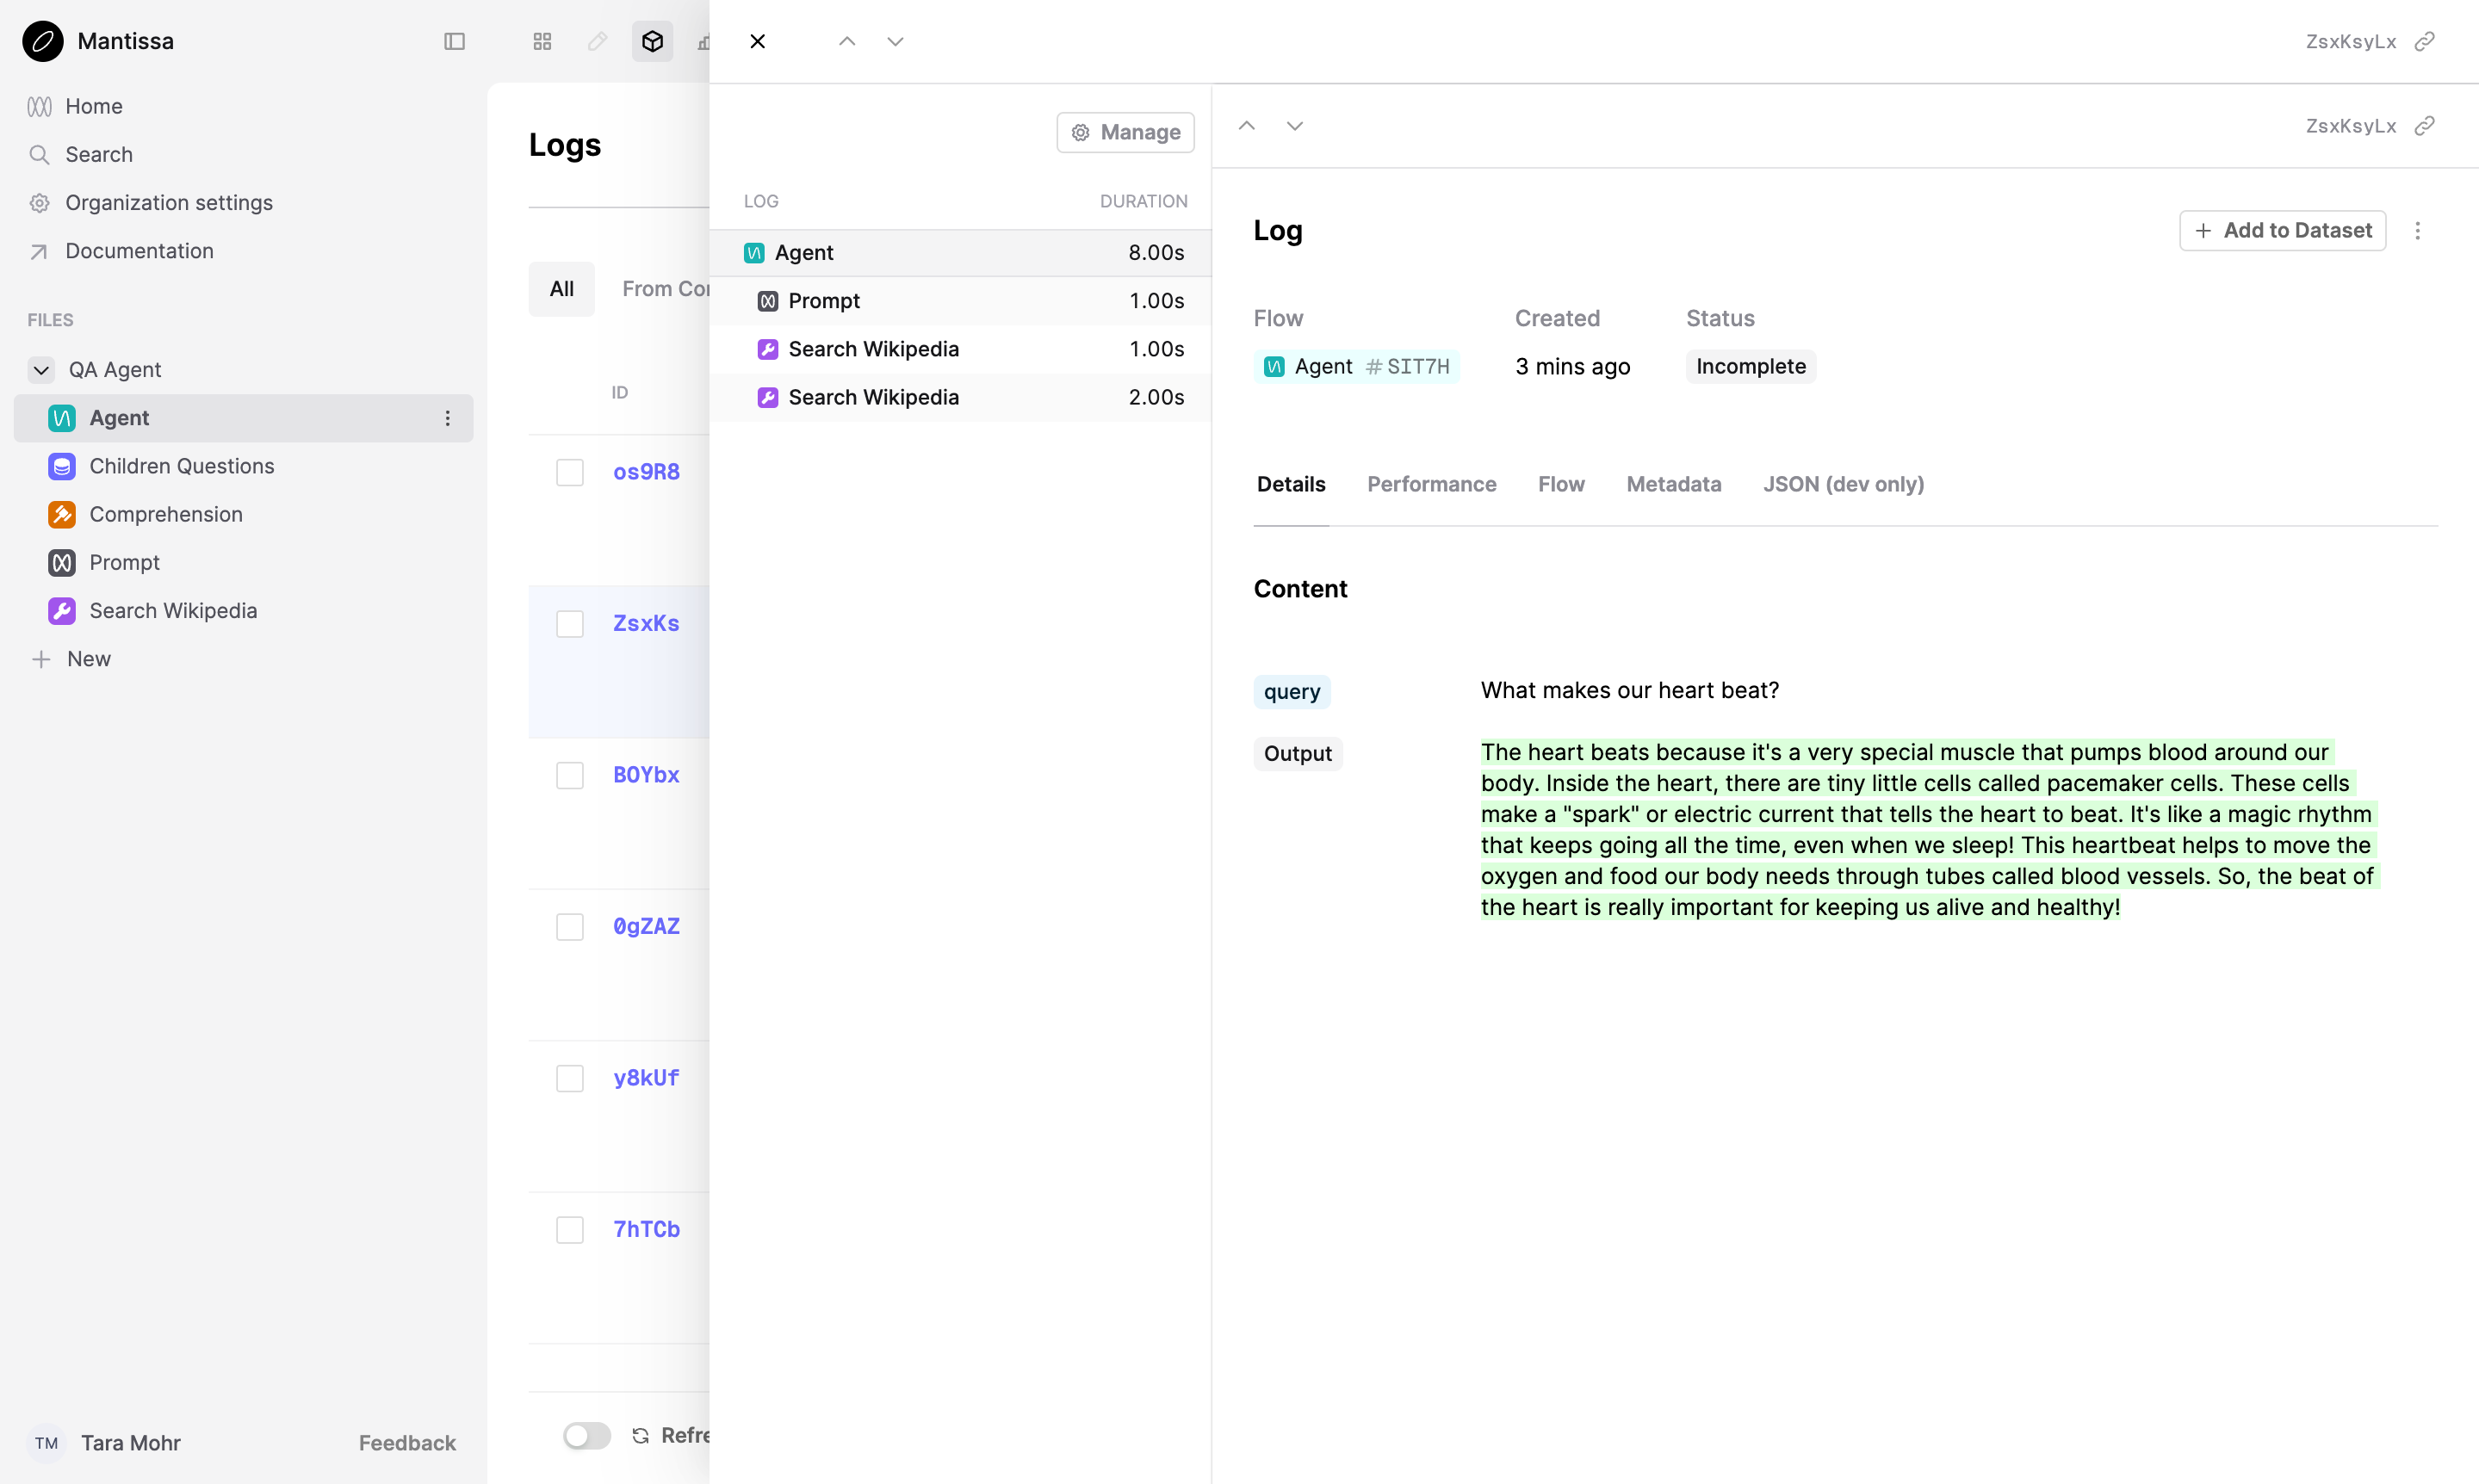Select the cube logs toolbar icon
This screenshot has width=2479, height=1484.
(x=652, y=41)
